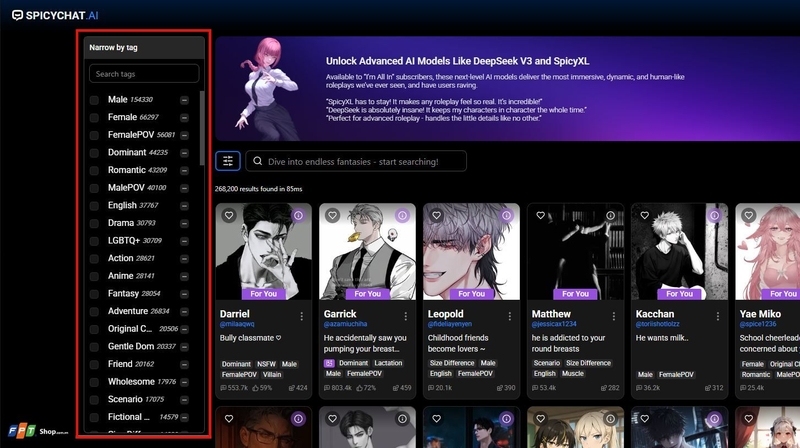800x448 pixels.
Task: Check the Female tag checkbox
Action: [94, 118]
